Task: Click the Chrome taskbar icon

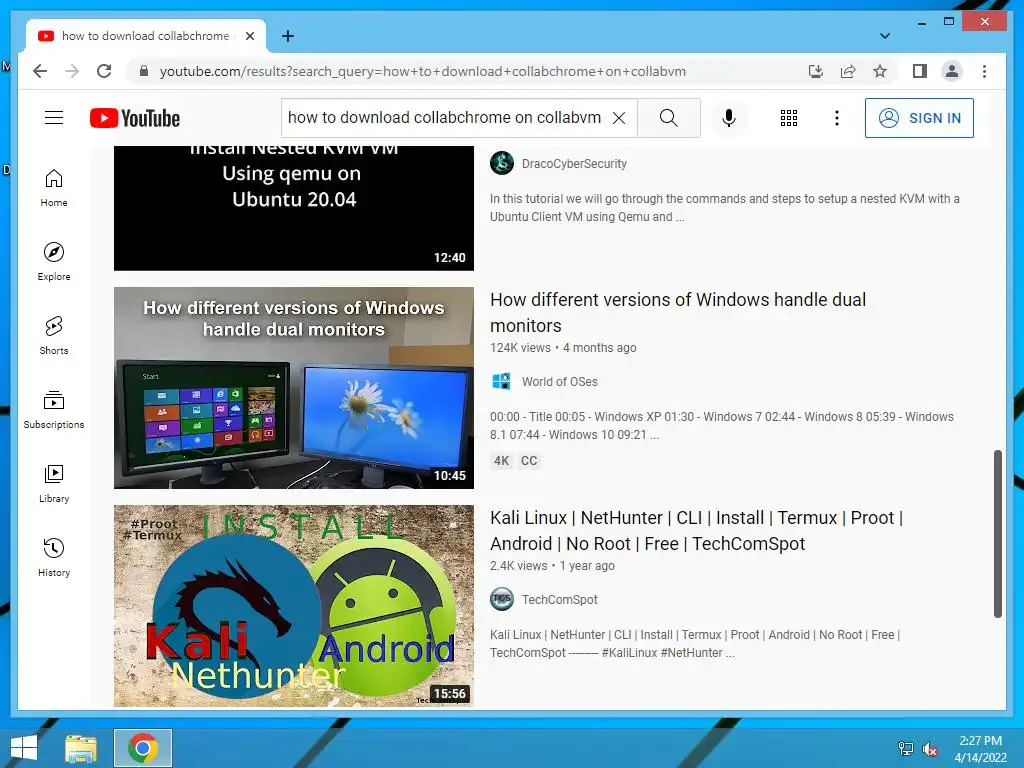Action: click(143, 748)
